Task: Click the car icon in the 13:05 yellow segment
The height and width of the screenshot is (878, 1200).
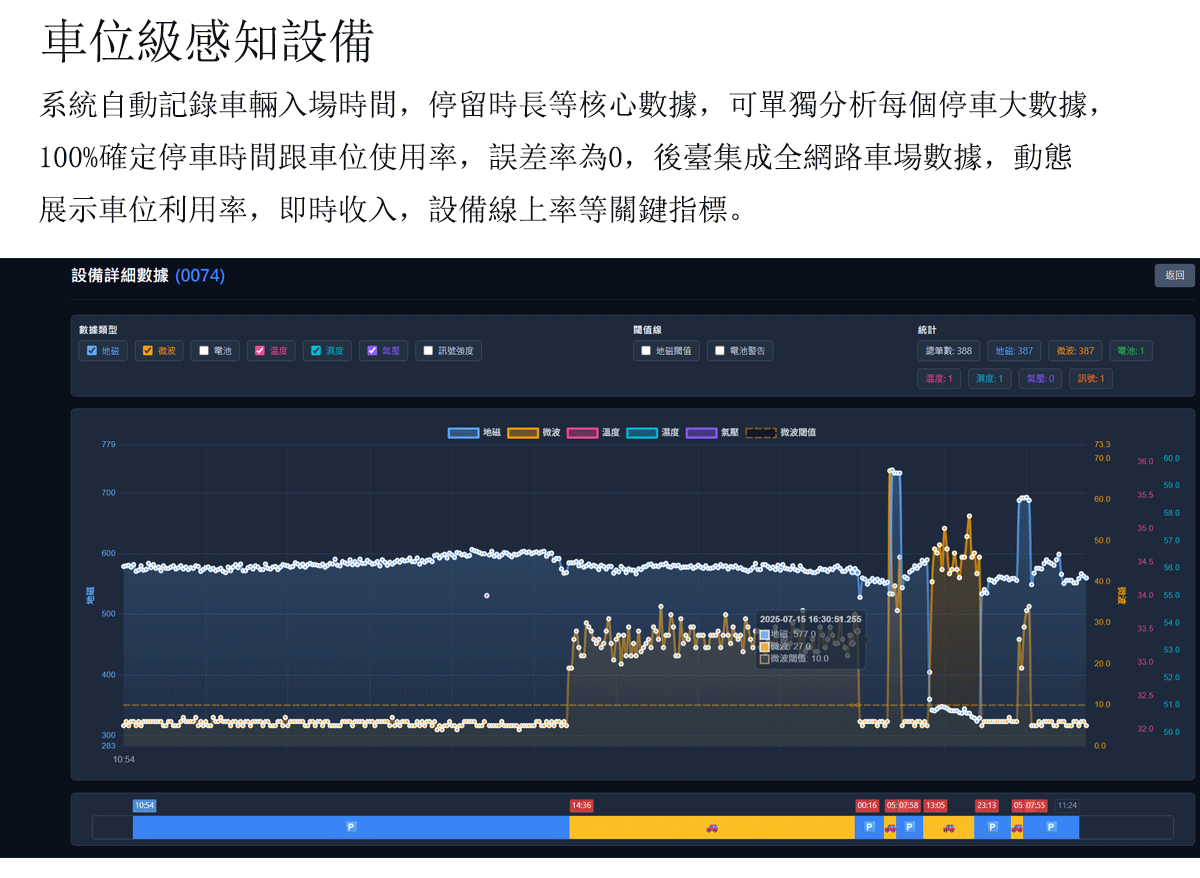Action: (948, 827)
